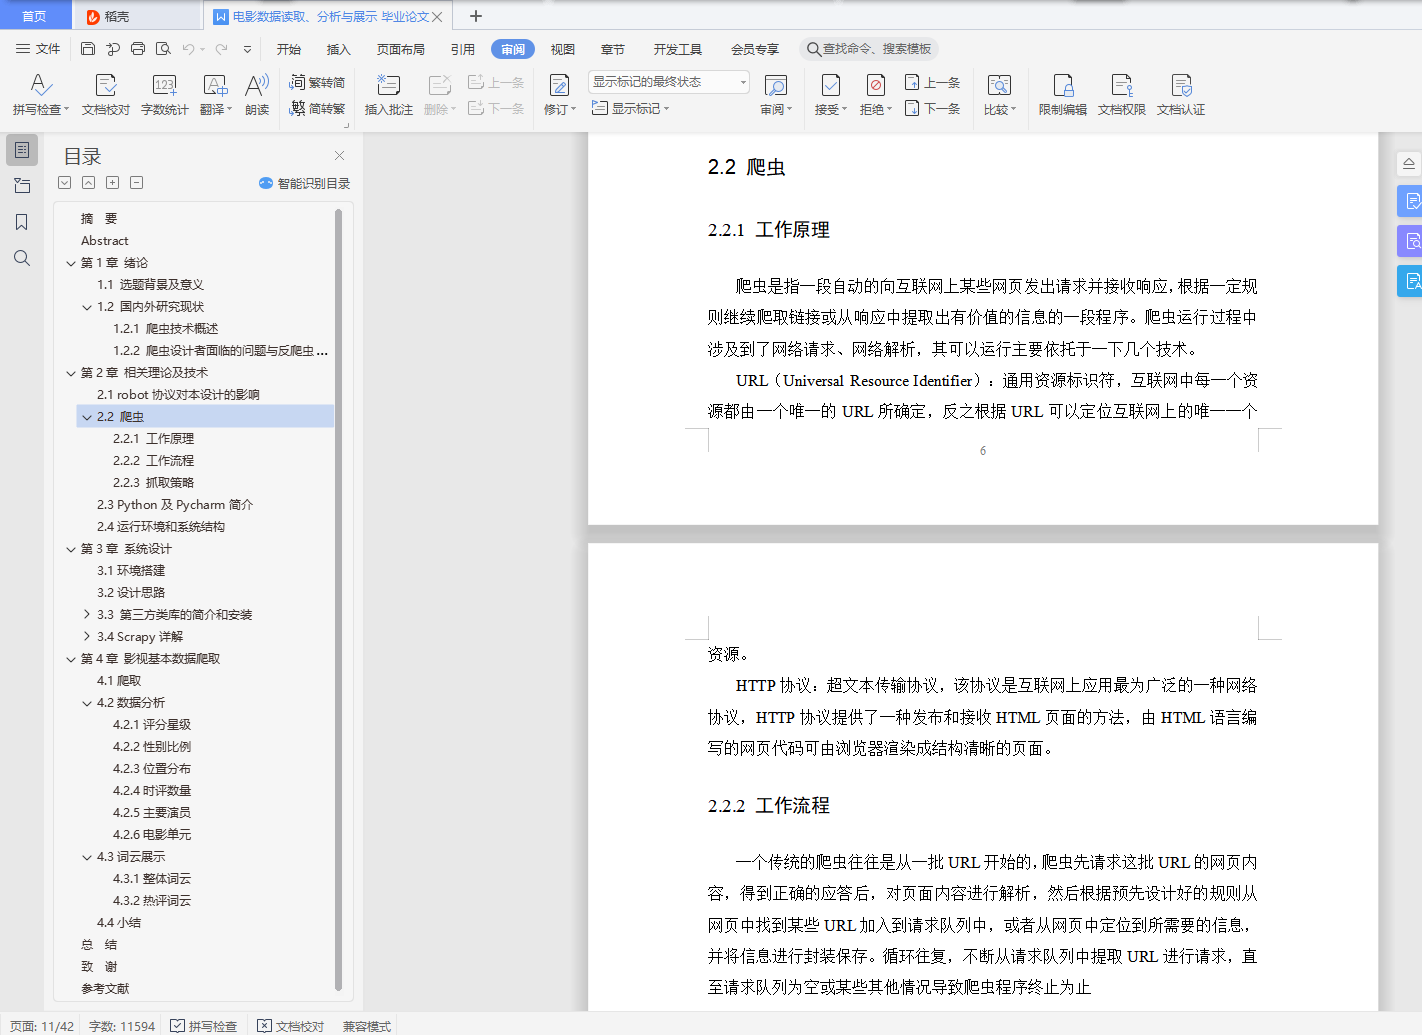Switch to the 章节 ribbon tab
Viewport: 1422px width, 1035px height.
[x=613, y=49]
